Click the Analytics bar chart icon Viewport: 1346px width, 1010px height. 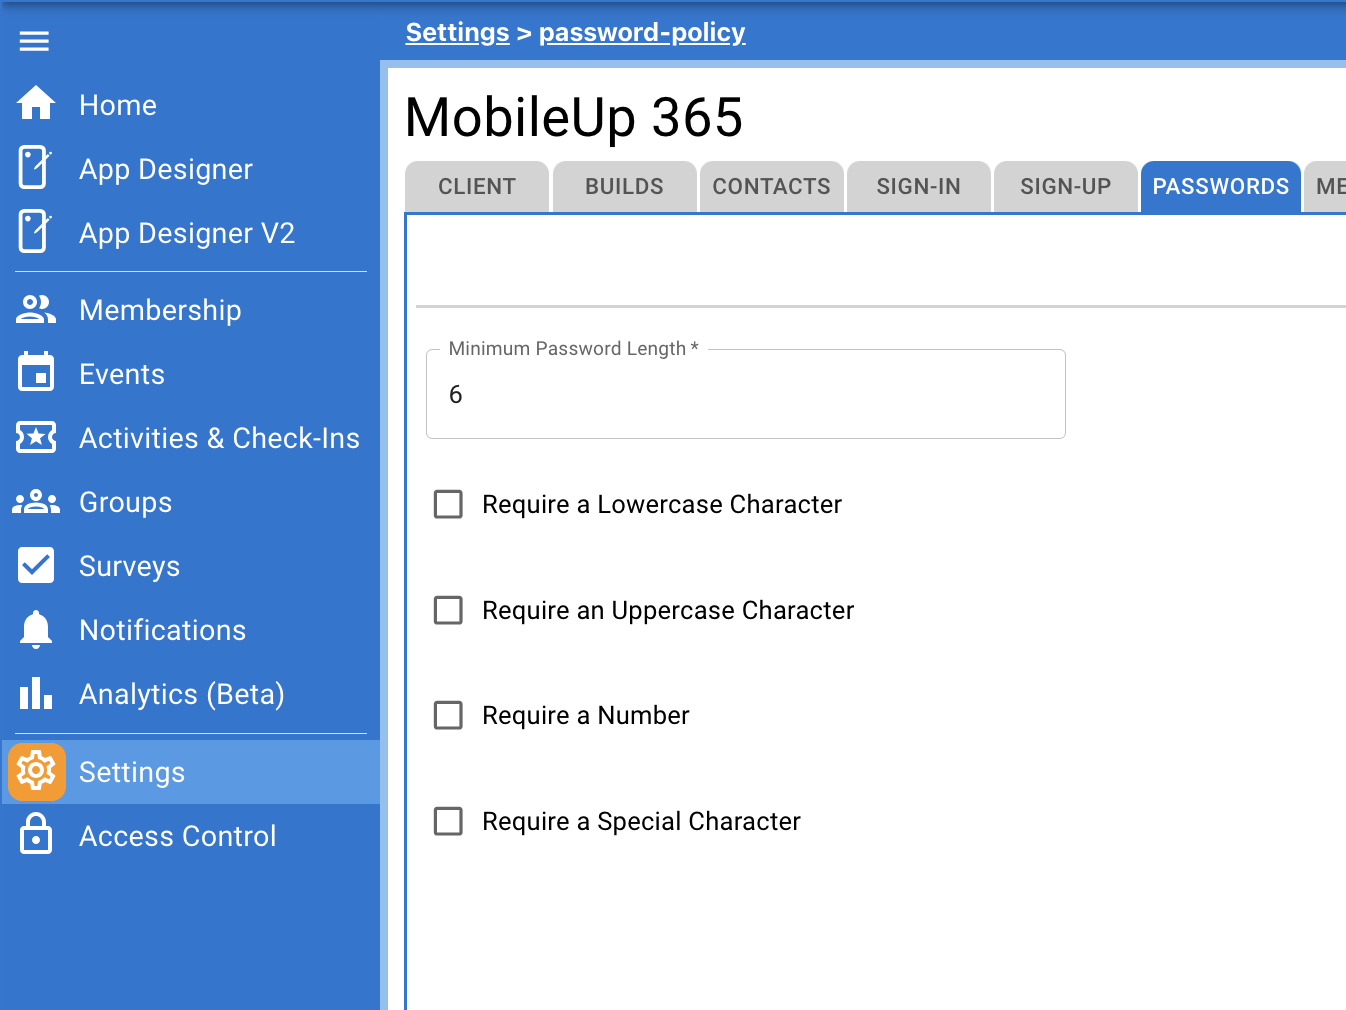tap(36, 693)
